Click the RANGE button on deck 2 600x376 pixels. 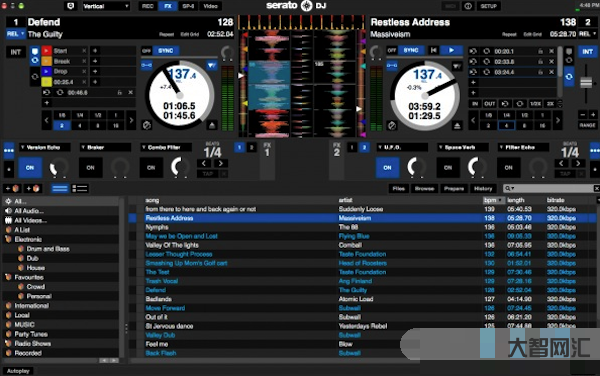[587, 125]
